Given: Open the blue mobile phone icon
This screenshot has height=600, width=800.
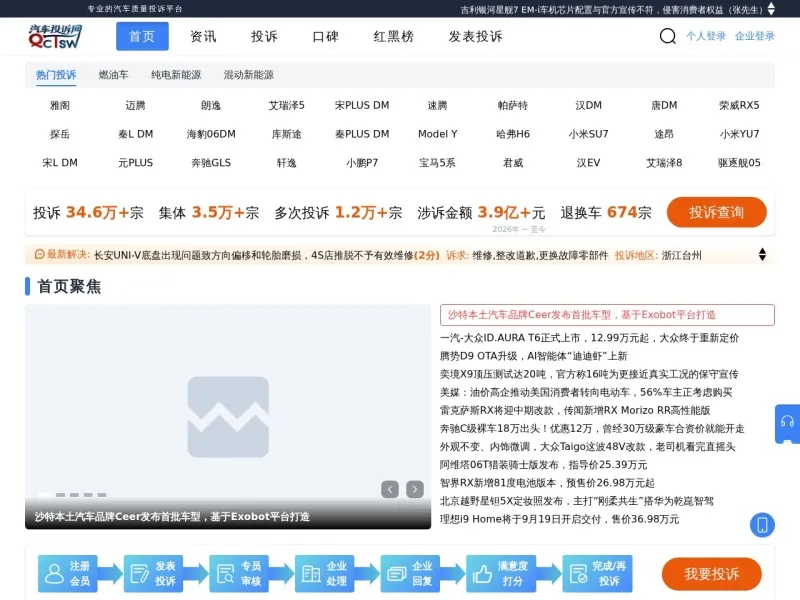Looking at the screenshot, I should [762, 525].
